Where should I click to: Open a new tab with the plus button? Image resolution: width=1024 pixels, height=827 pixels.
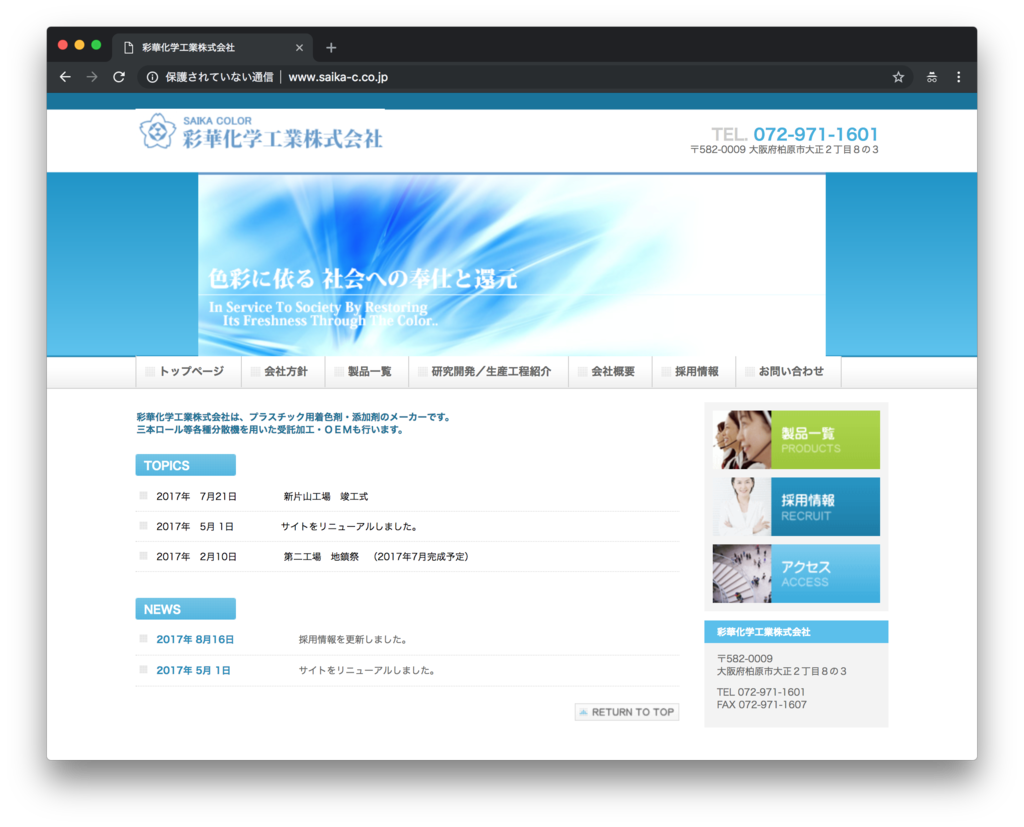(x=331, y=48)
